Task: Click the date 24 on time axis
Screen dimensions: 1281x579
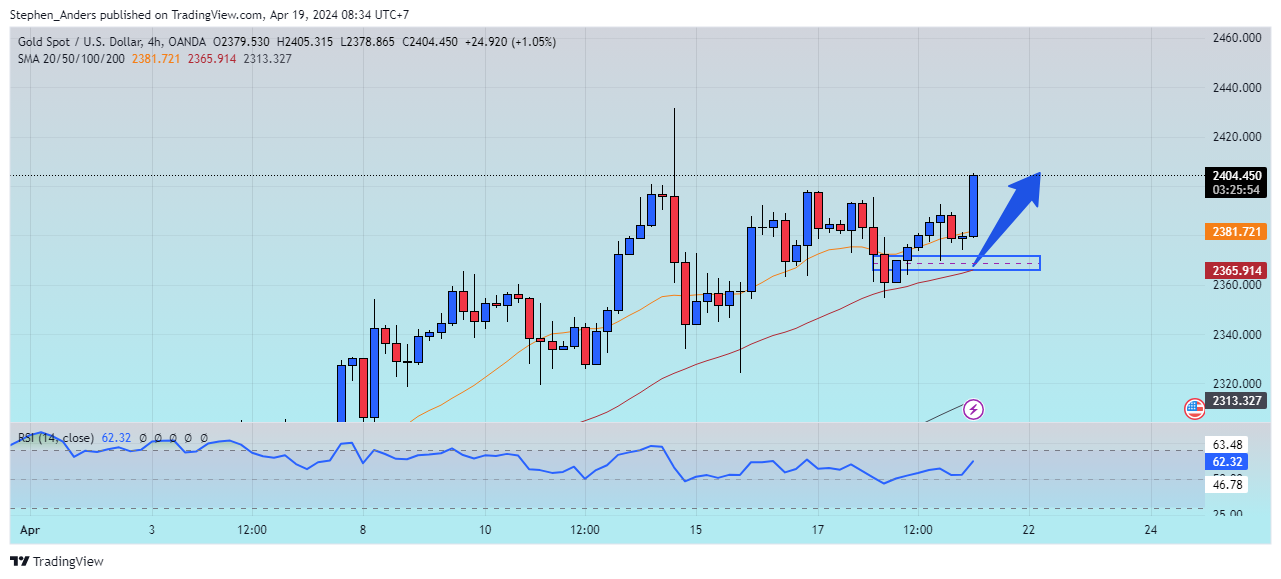Action: (x=1151, y=530)
